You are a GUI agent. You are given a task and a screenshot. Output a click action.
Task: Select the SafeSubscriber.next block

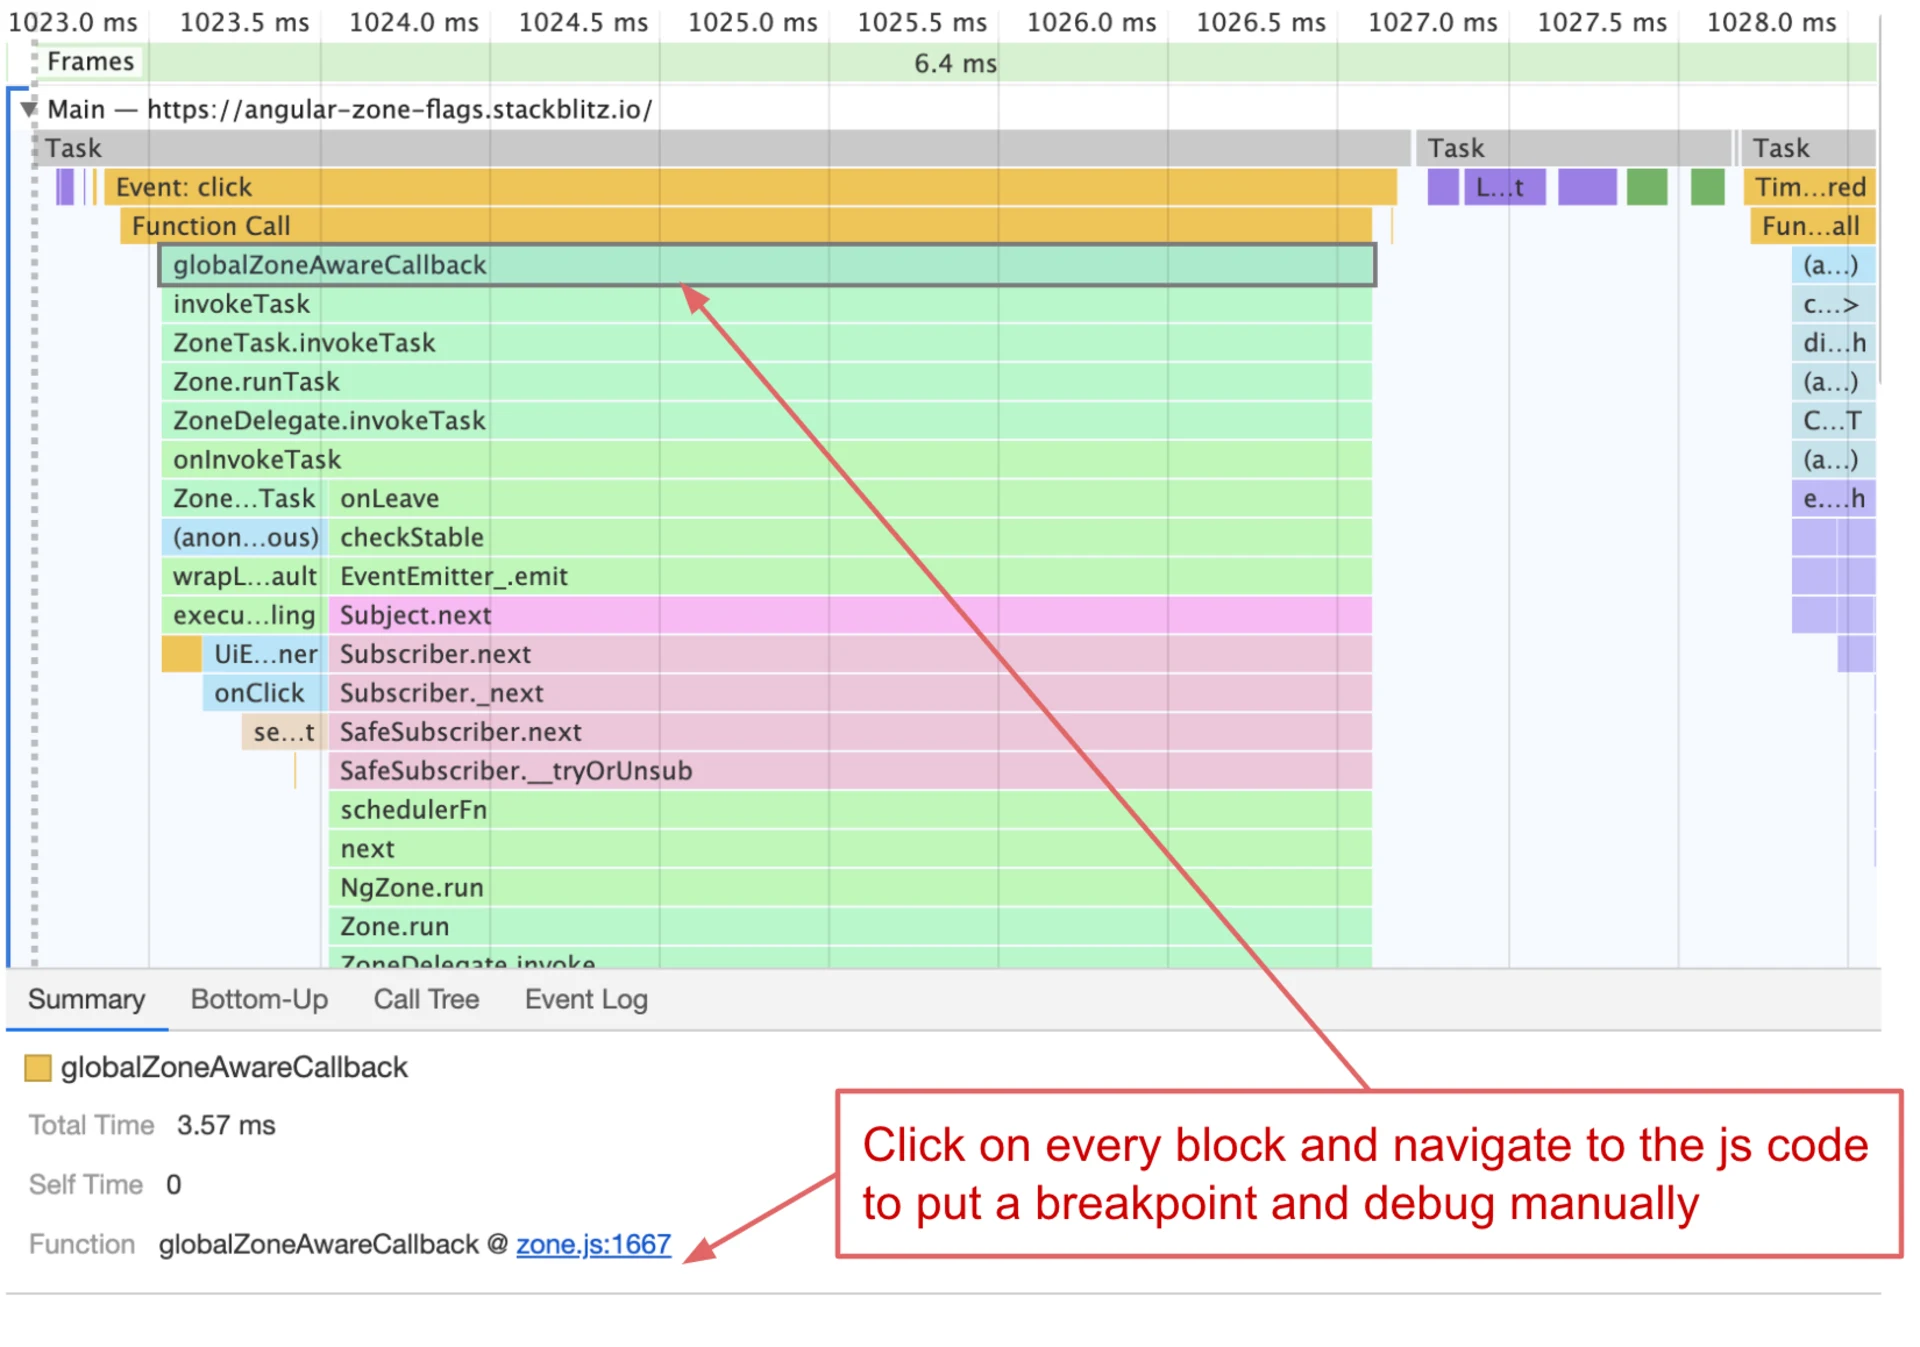[x=700, y=731]
